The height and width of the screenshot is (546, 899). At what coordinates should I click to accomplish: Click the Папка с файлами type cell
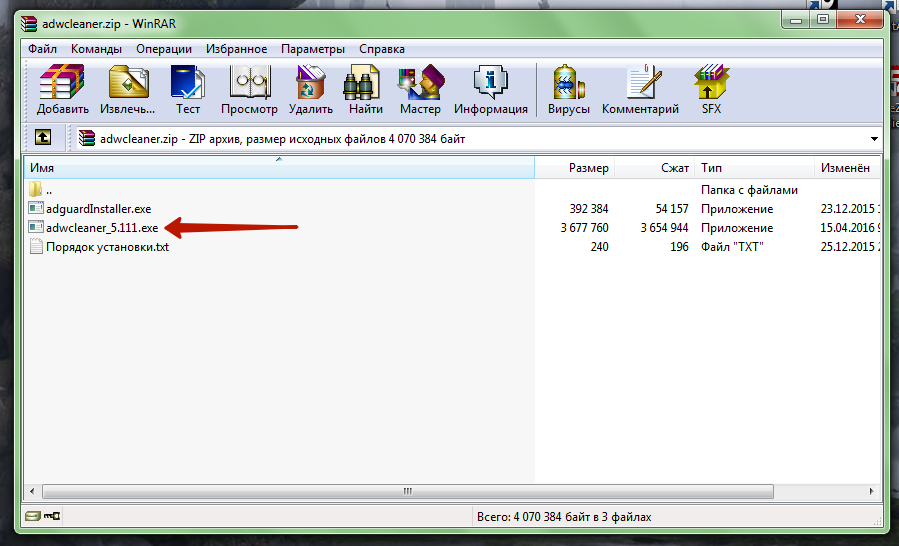[x=749, y=190]
